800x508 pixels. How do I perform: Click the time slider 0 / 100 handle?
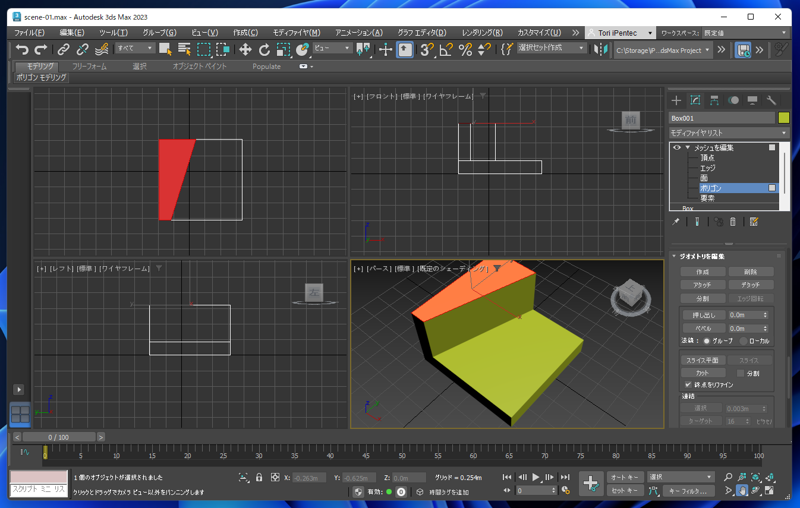click(59, 437)
